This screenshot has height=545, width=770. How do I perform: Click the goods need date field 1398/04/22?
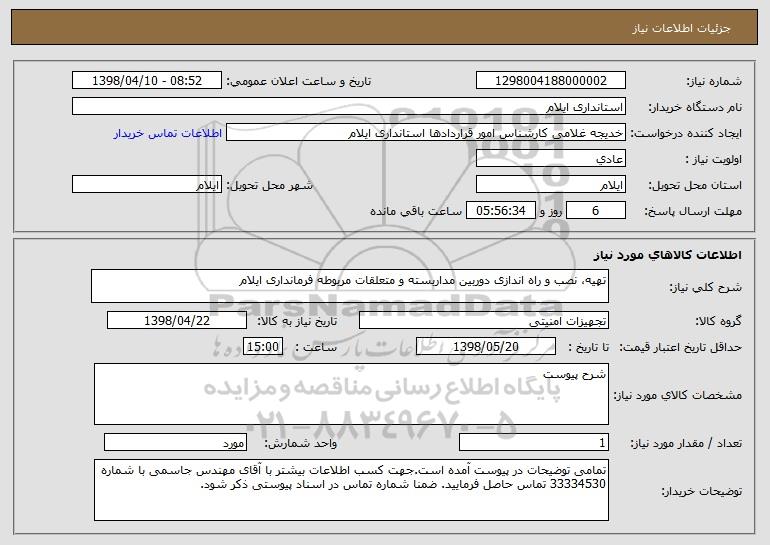(x=177, y=321)
